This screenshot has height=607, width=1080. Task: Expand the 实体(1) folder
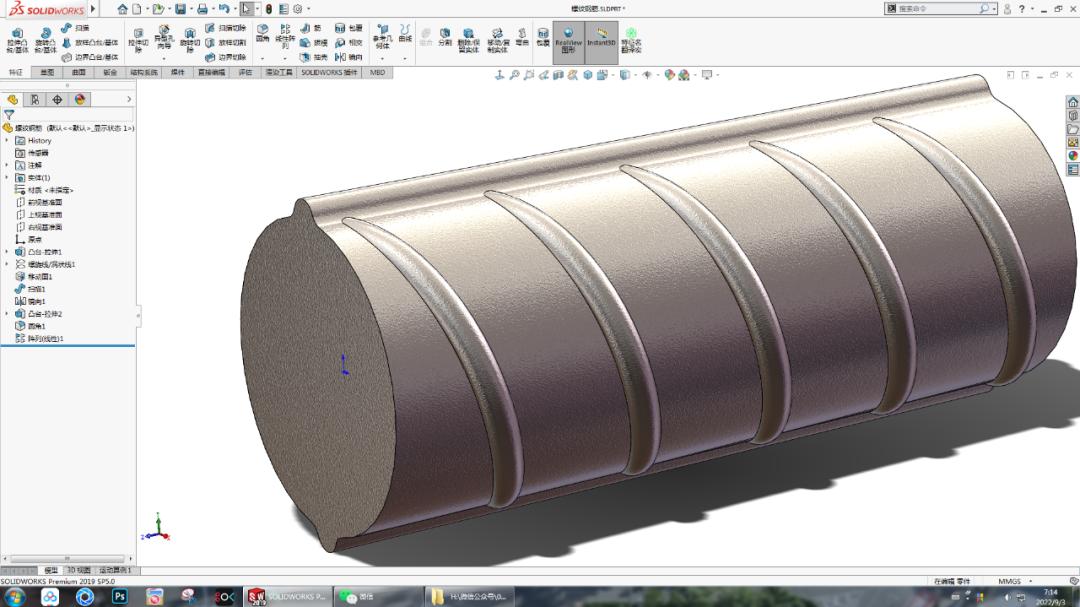(x=5, y=177)
